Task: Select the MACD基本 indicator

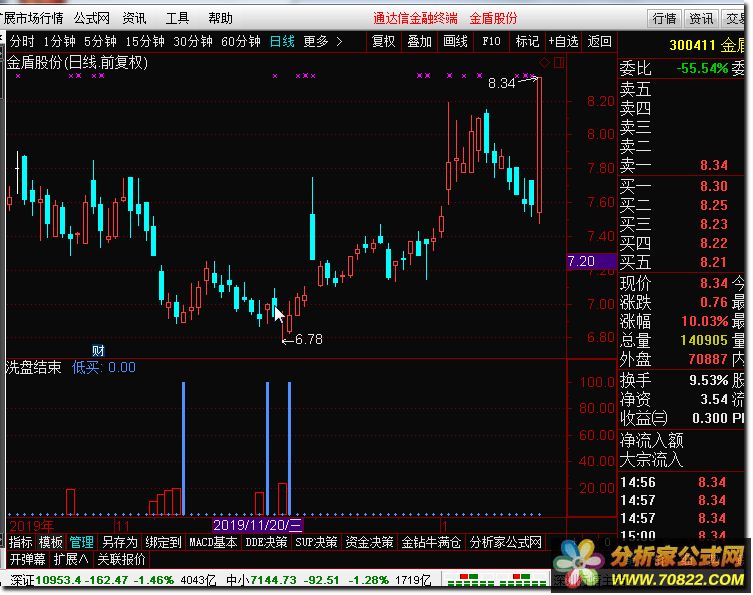Action: tap(213, 542)
